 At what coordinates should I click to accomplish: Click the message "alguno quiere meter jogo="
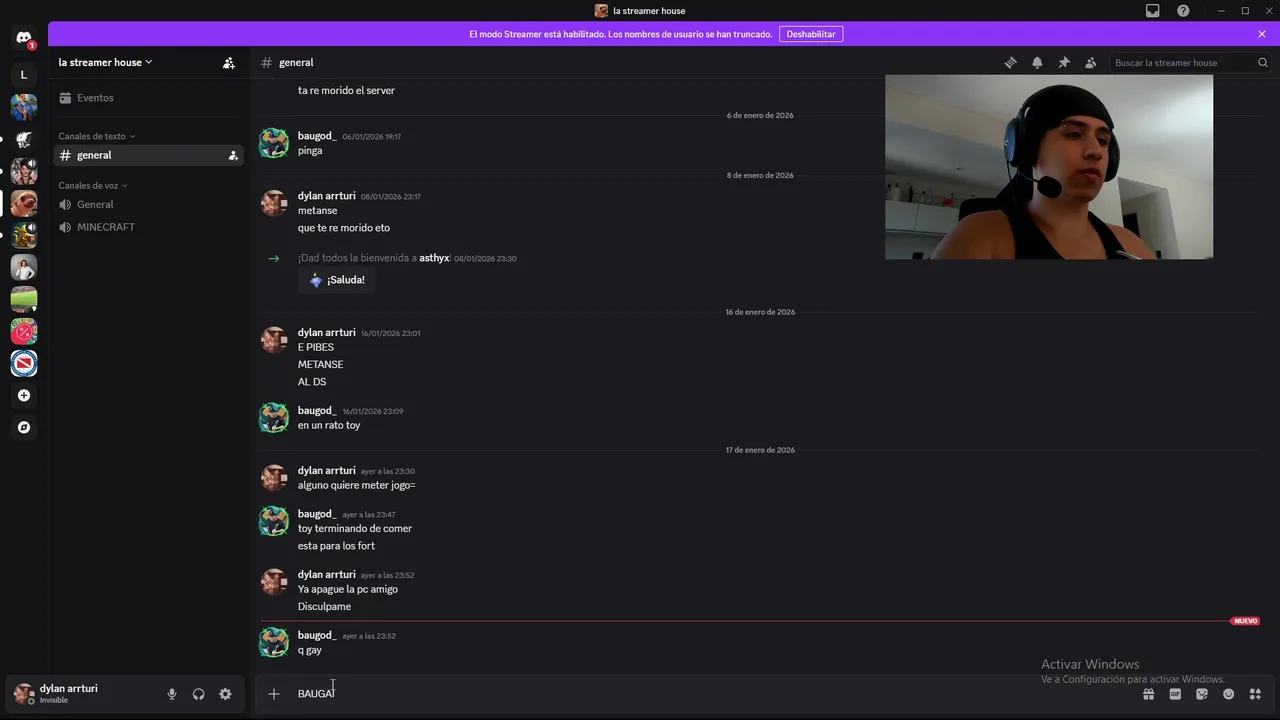(x=356, y=485)
